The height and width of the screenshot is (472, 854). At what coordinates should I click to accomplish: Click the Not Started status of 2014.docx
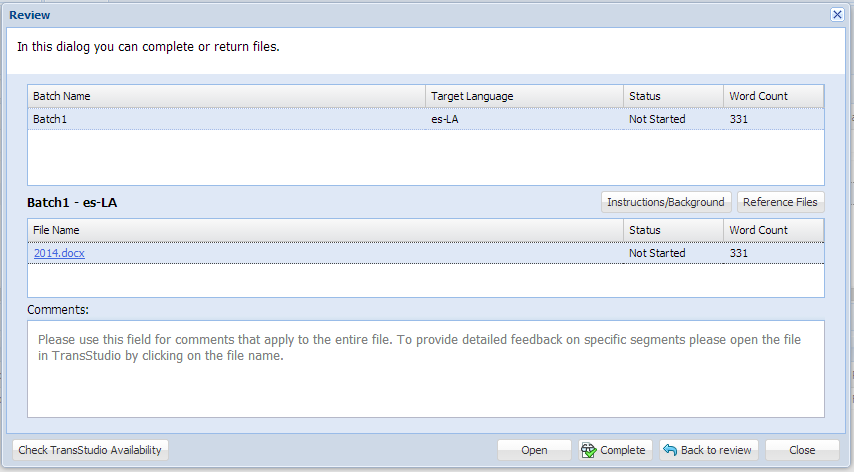(657, 253)
